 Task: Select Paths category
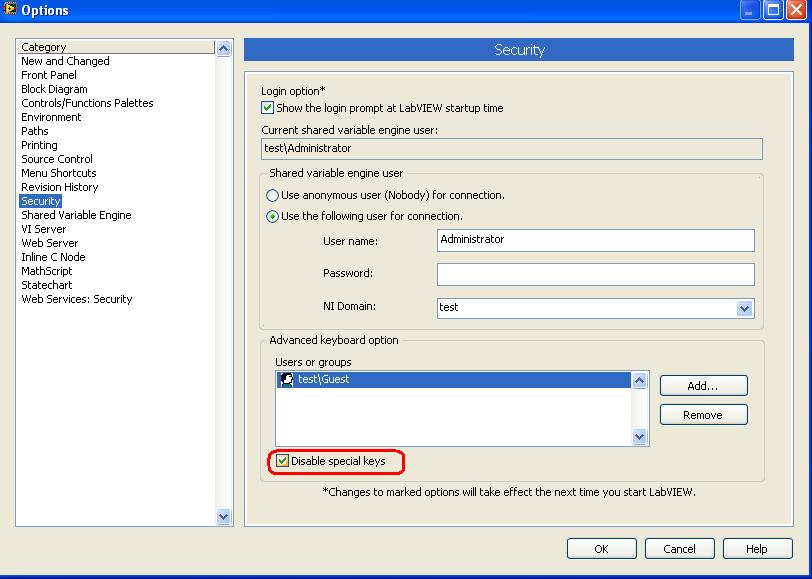(x=35, y=131)
